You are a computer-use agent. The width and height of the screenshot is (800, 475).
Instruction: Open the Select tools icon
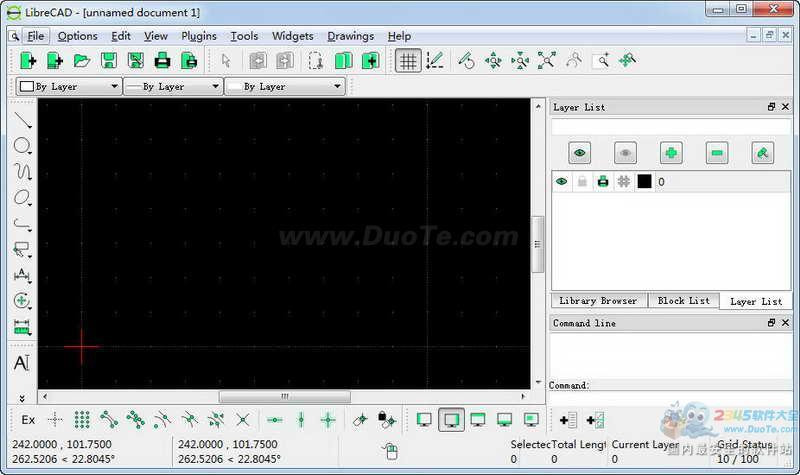click(22, 249)
